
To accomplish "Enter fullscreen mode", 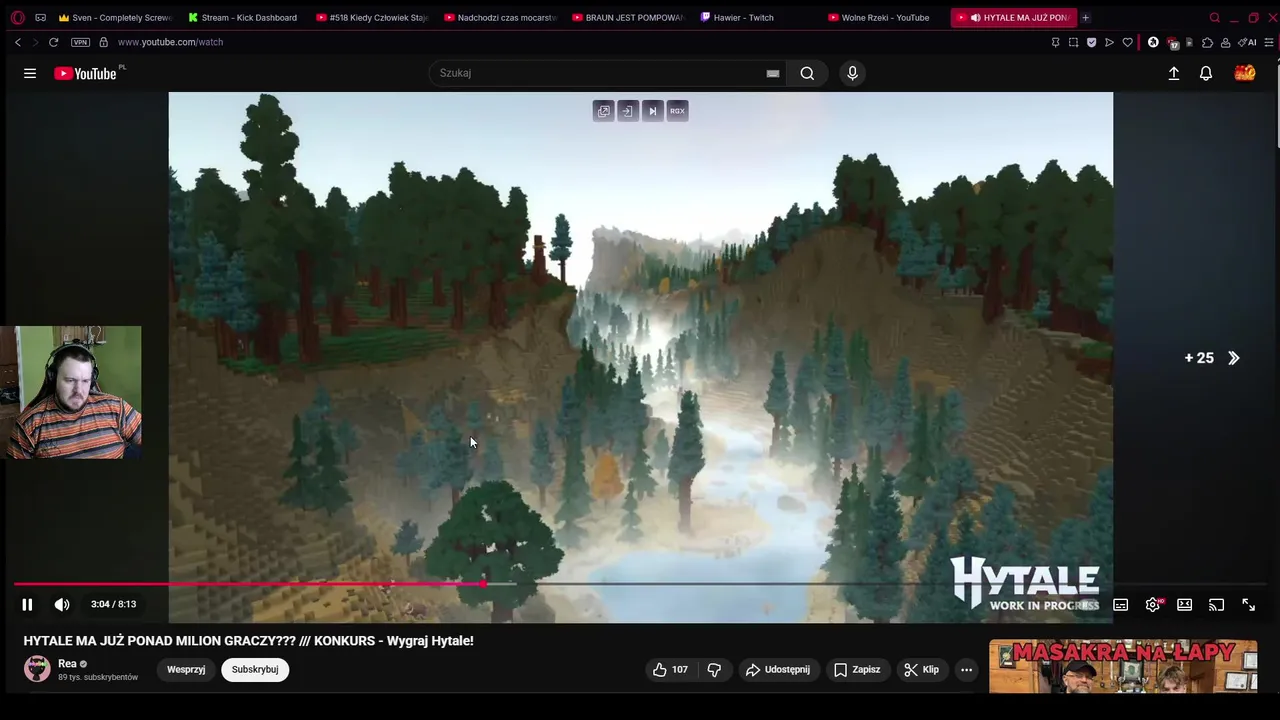I will (1249, 604).
